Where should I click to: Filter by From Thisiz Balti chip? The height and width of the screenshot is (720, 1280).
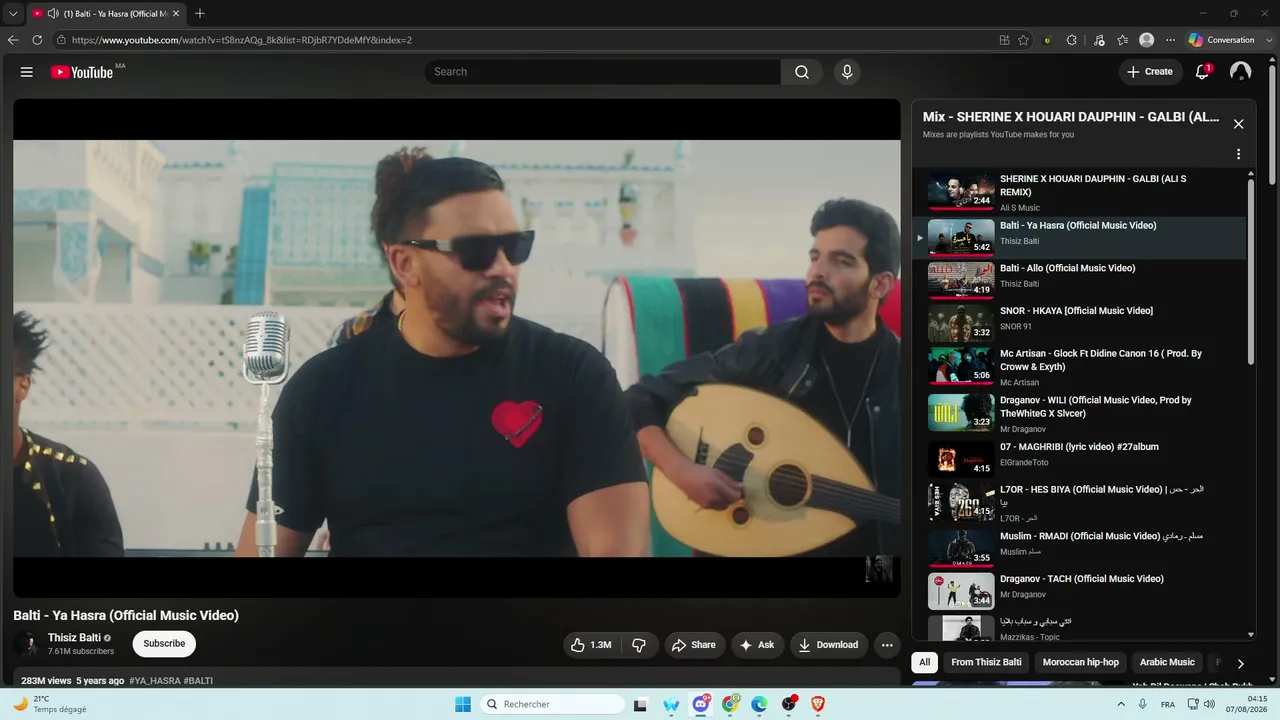coord(987,662)
